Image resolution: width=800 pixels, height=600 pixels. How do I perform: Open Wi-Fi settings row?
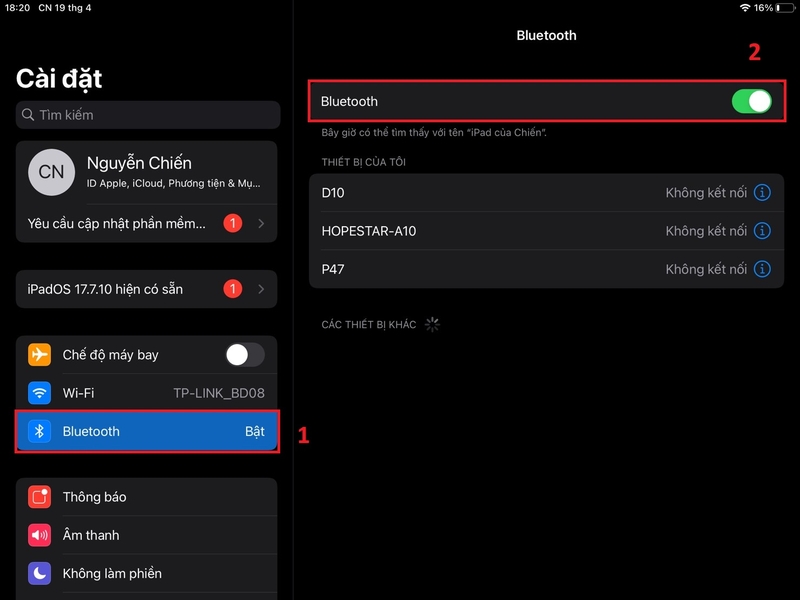pyautogui.click(x=146, y=393)
